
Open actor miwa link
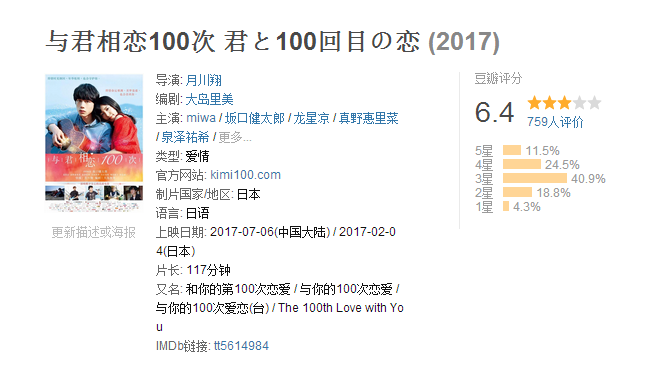(201, 118)
